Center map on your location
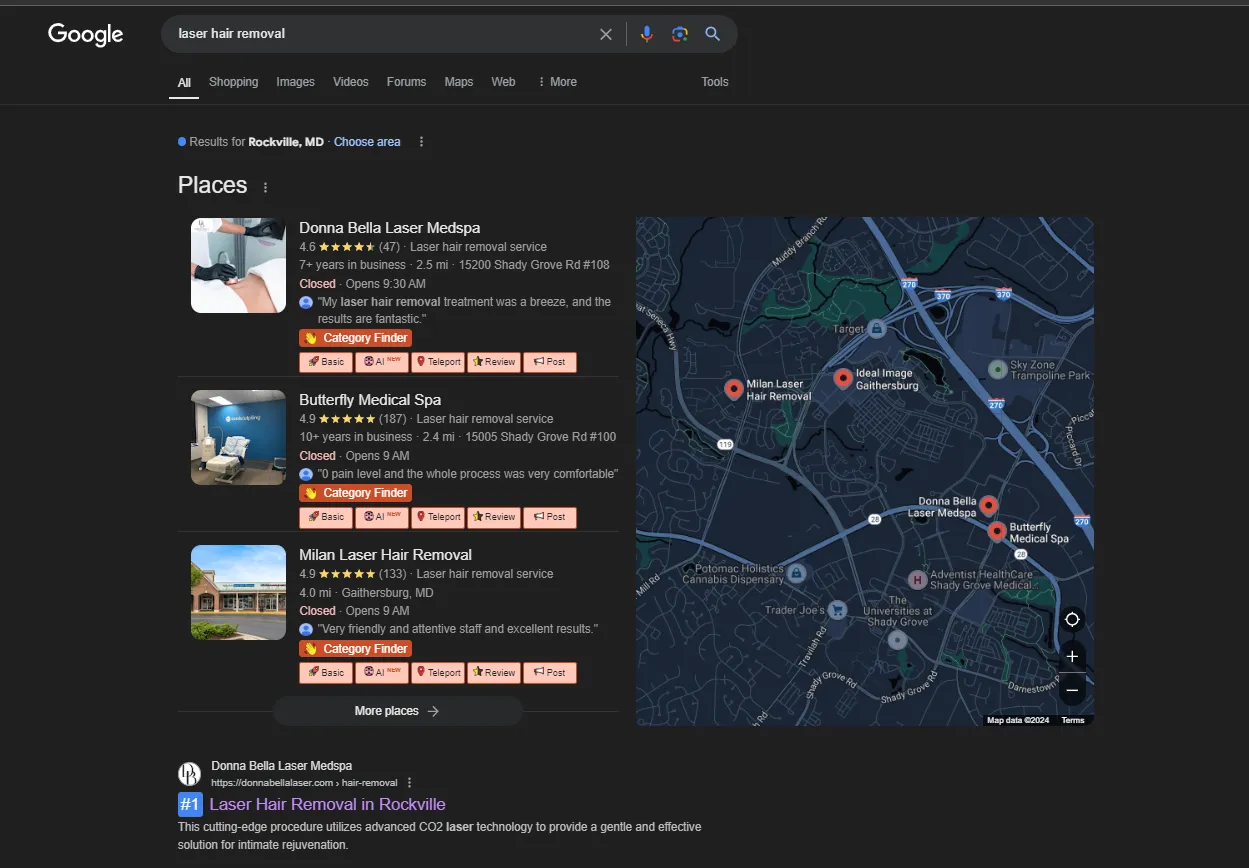 point(1072,620)
